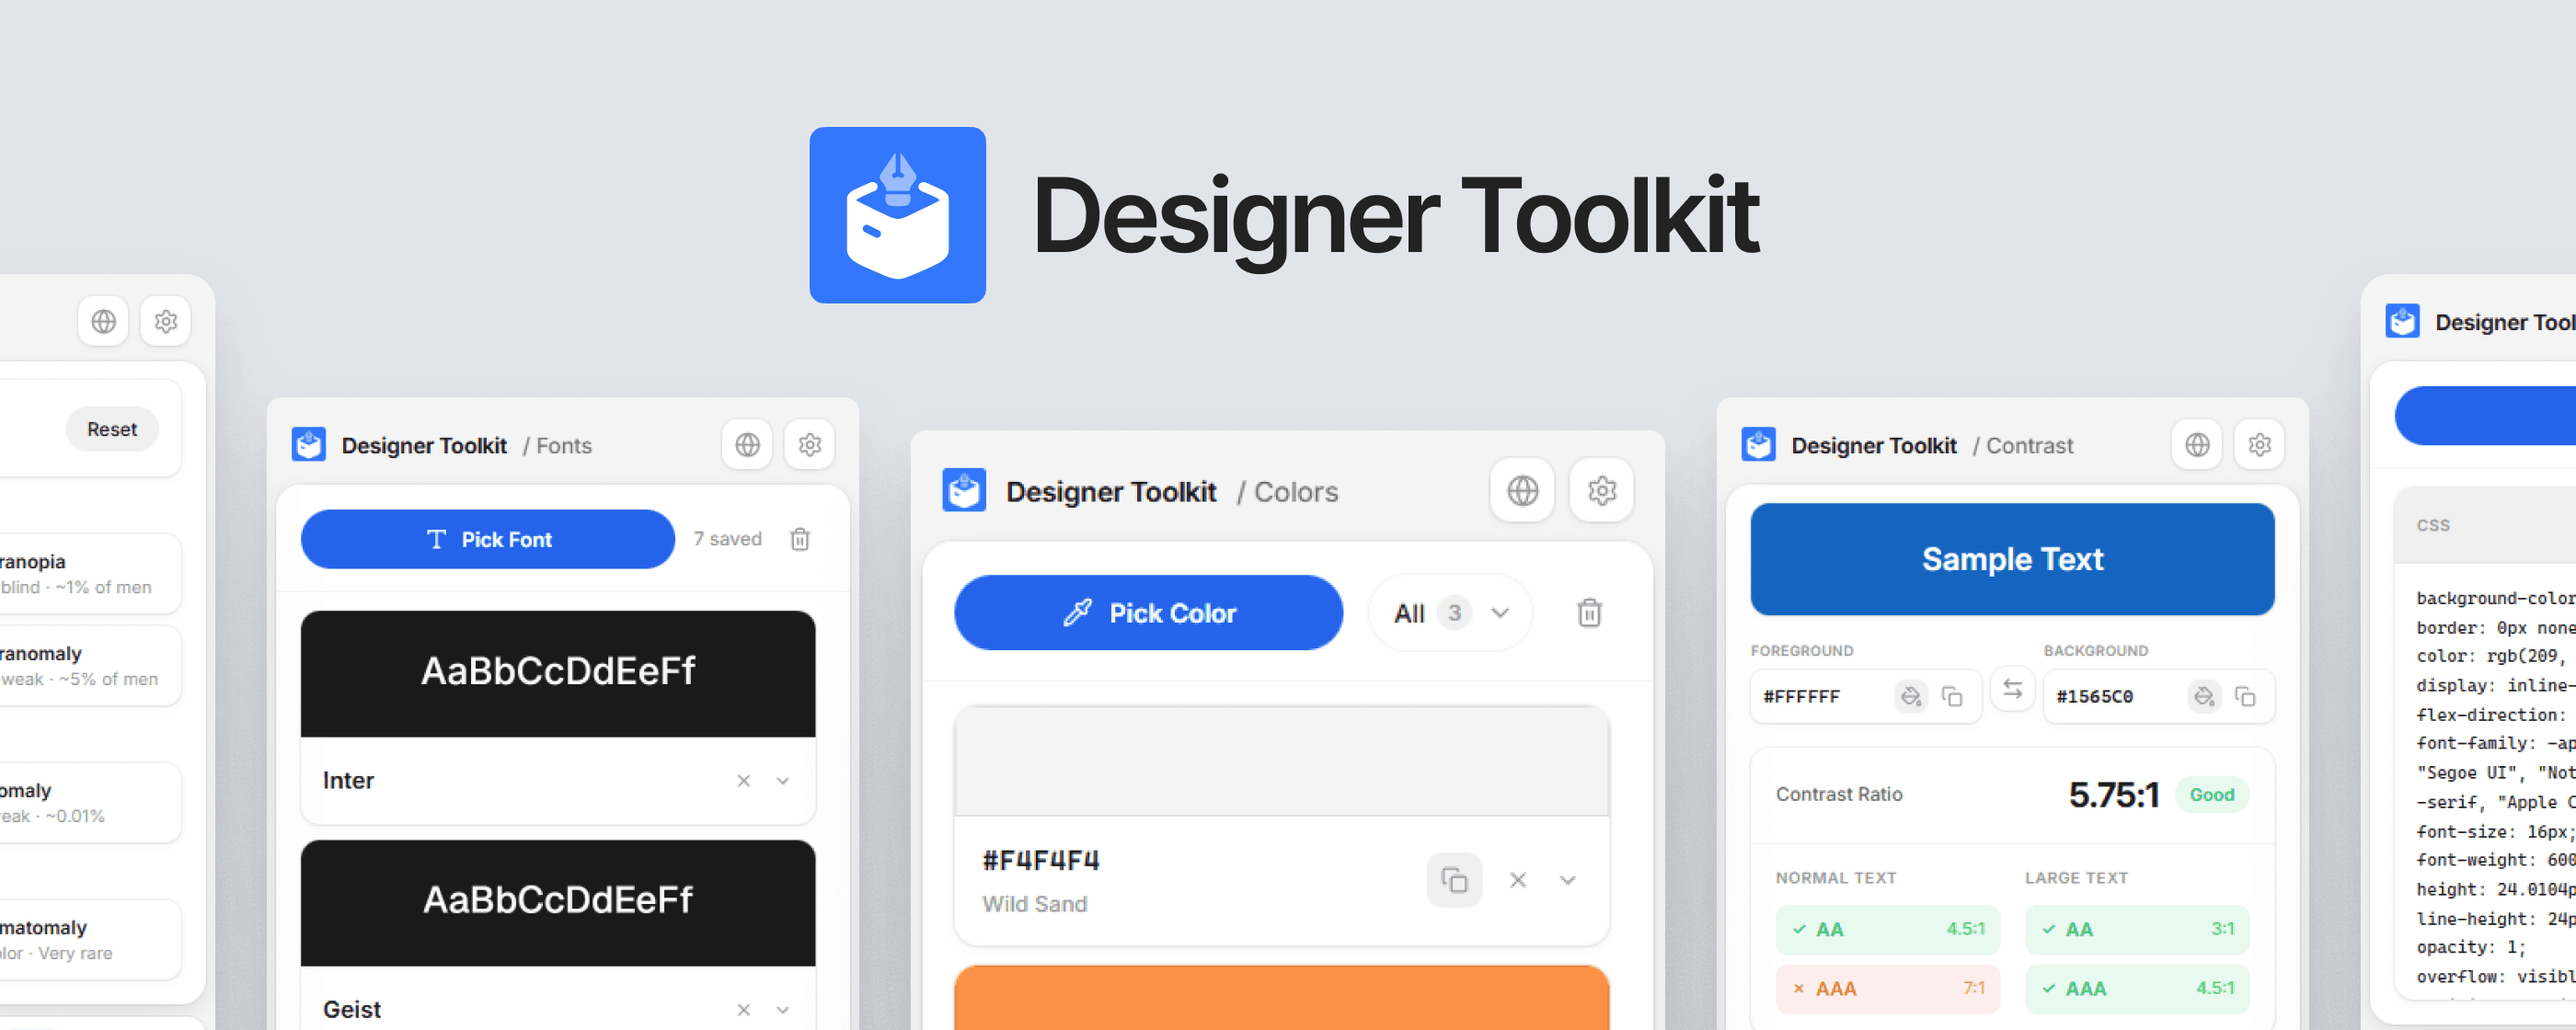The image size is (2576, 1030).
Task: Copy the #F4F4F4 Wild Sand swatch
Action: [x=1455, y=880]
